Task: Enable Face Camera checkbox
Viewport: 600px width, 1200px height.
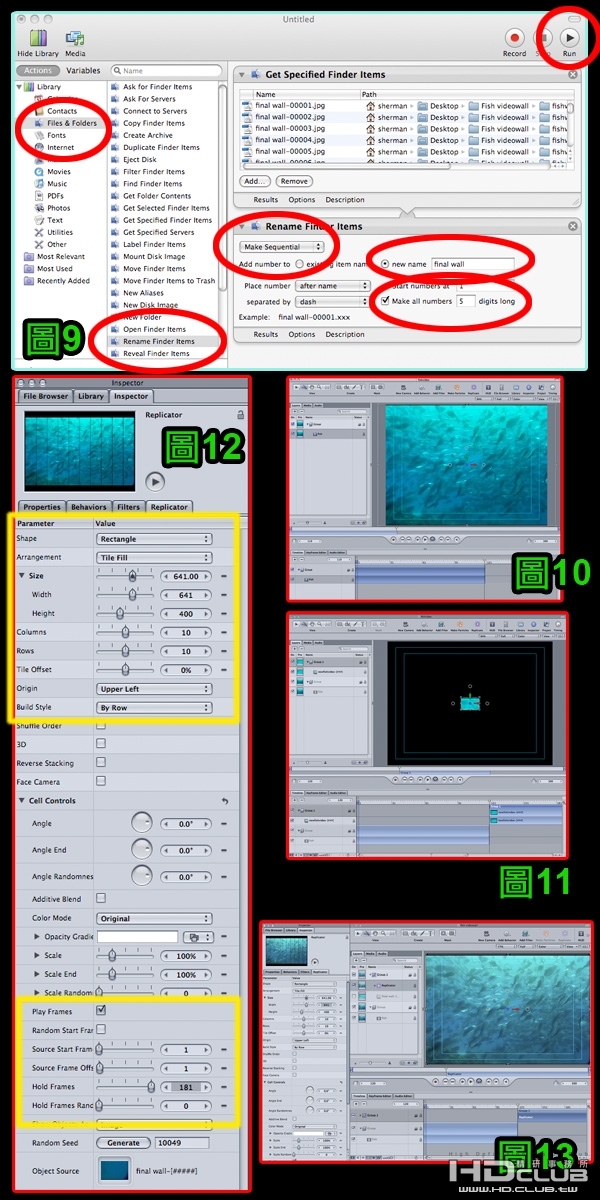Action: click(101, 780)
